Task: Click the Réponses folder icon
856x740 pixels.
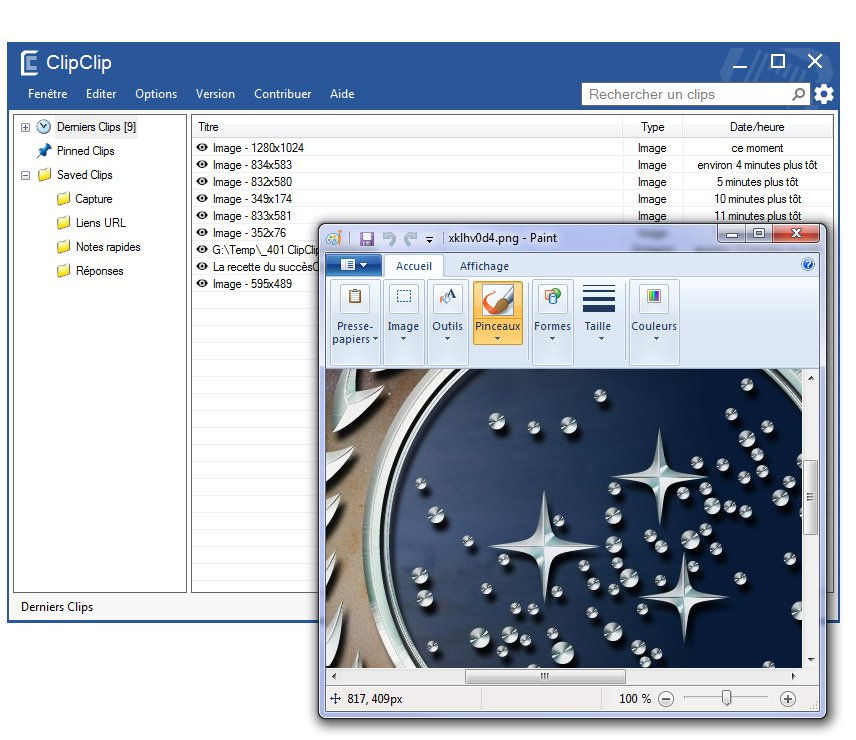Action: point(63,271)
